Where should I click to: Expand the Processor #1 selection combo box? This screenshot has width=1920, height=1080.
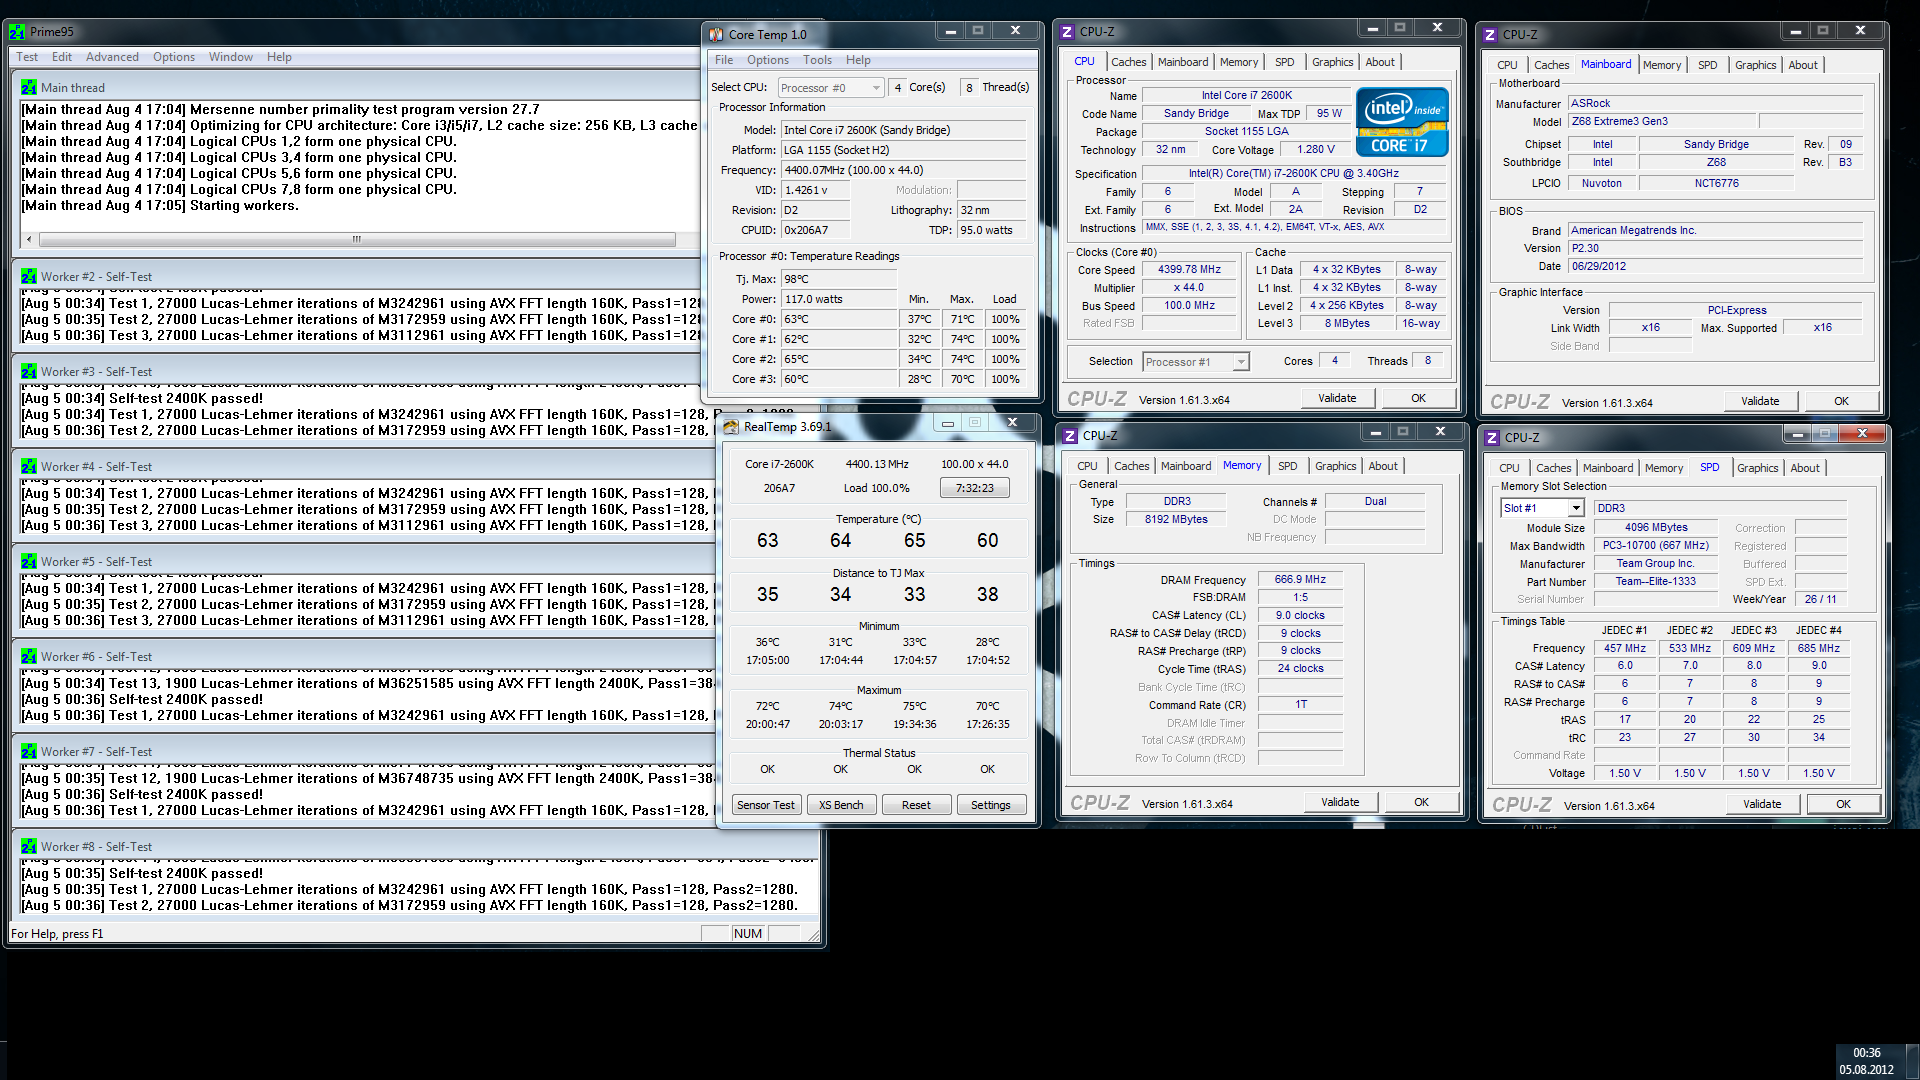click(1196, 362)
